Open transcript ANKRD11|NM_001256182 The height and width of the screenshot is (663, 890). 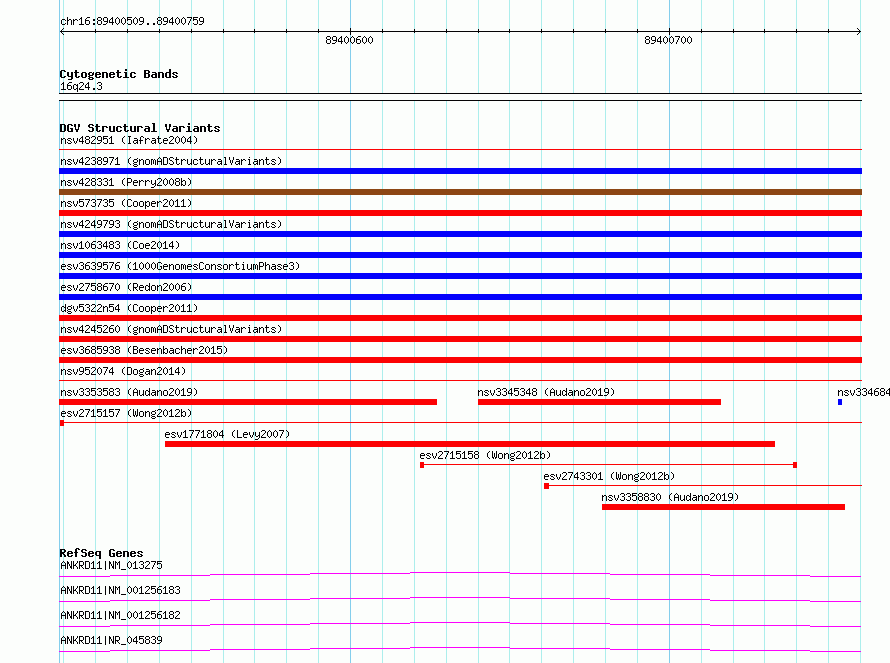[120, 615]
